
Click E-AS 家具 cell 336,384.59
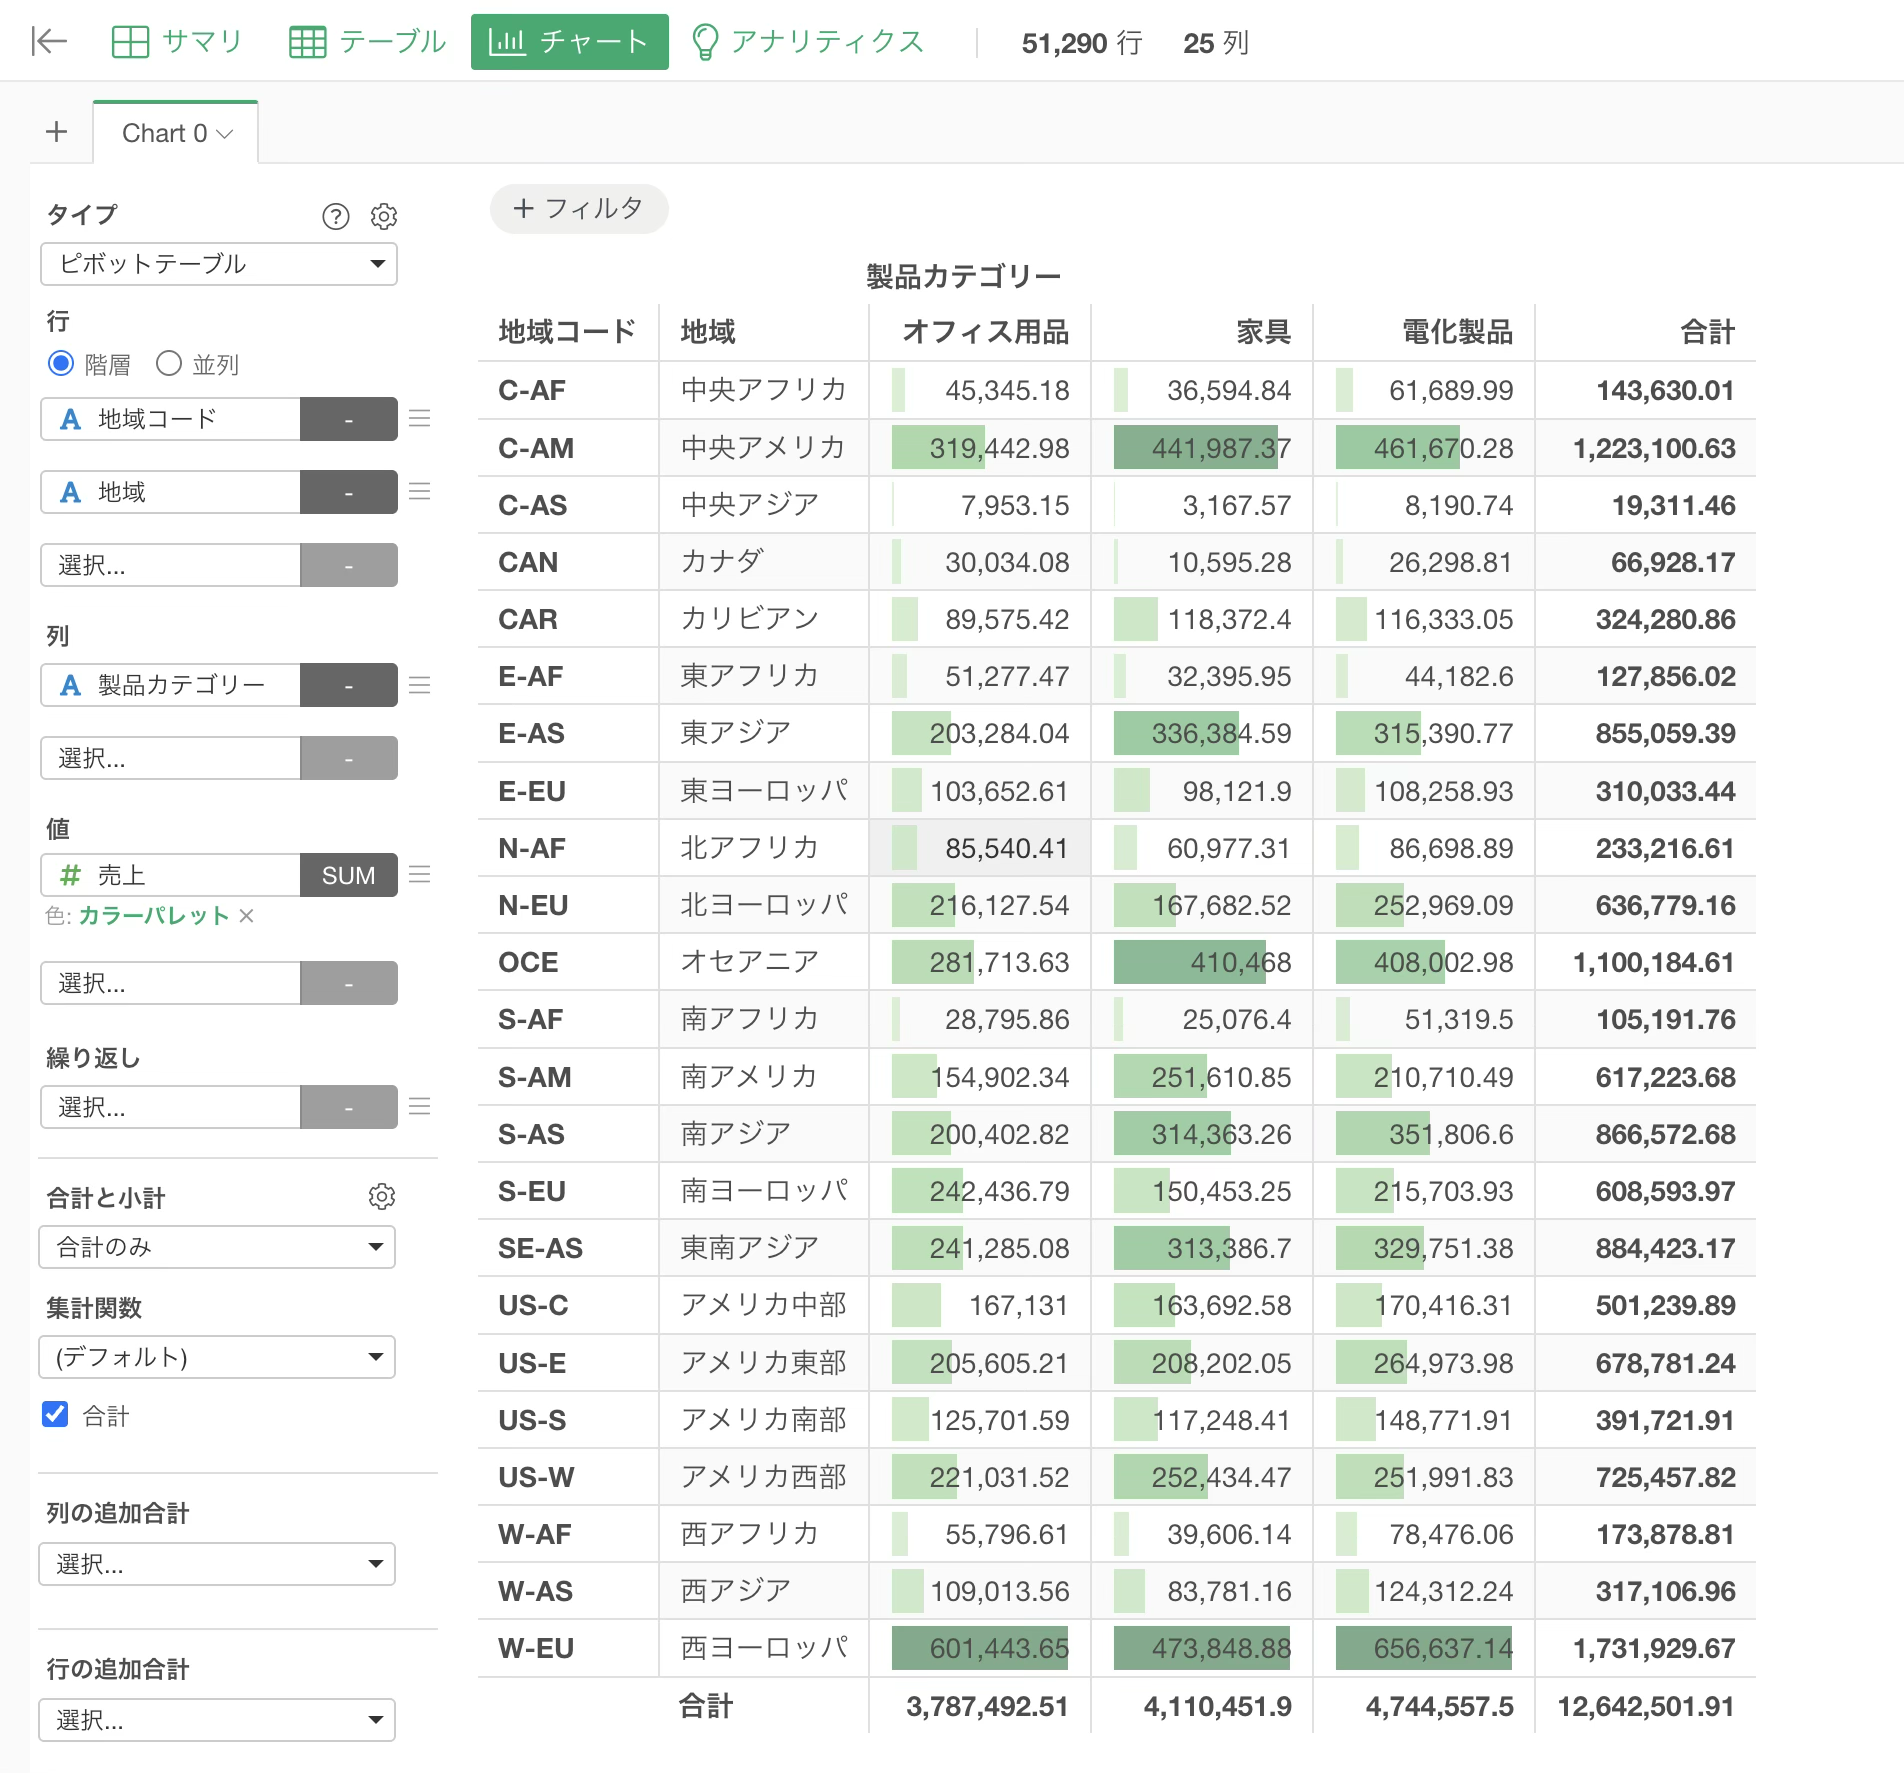(x=1202, y=733)
